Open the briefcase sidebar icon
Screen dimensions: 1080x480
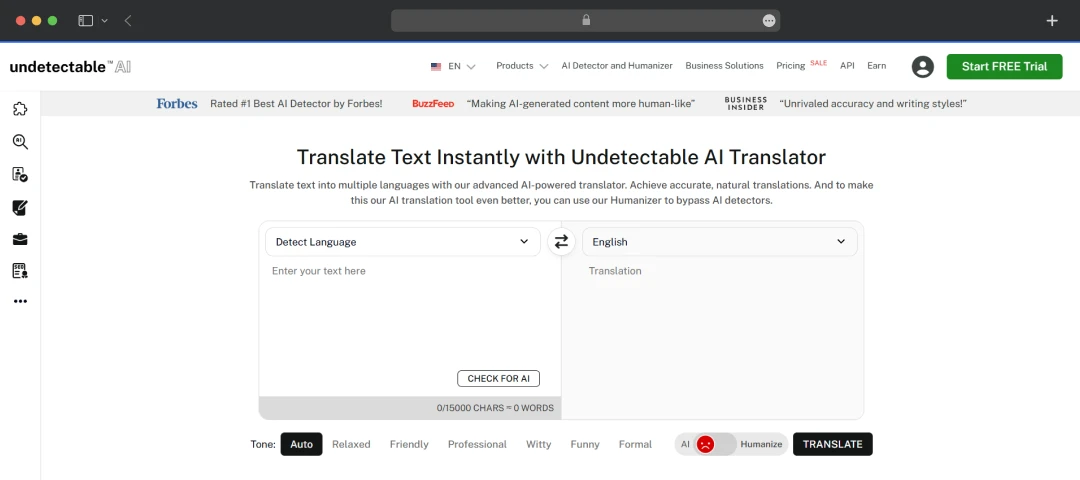pos(20,240)
